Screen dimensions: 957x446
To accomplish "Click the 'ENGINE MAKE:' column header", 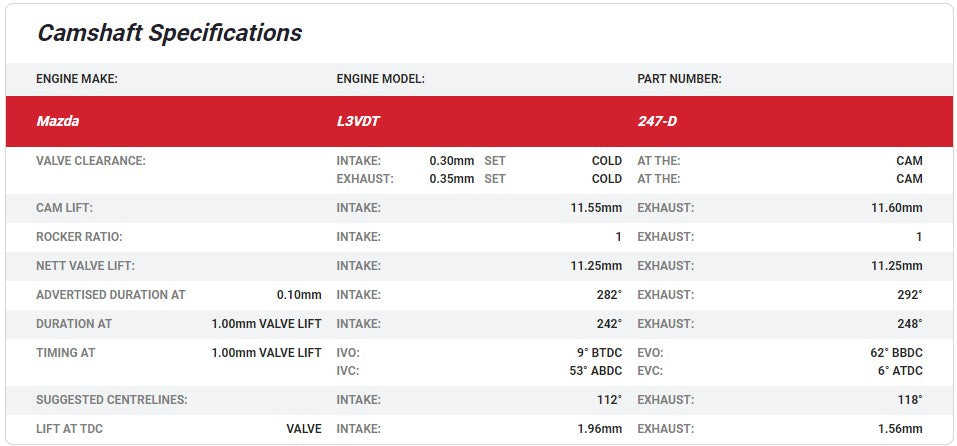I will 77,79.
